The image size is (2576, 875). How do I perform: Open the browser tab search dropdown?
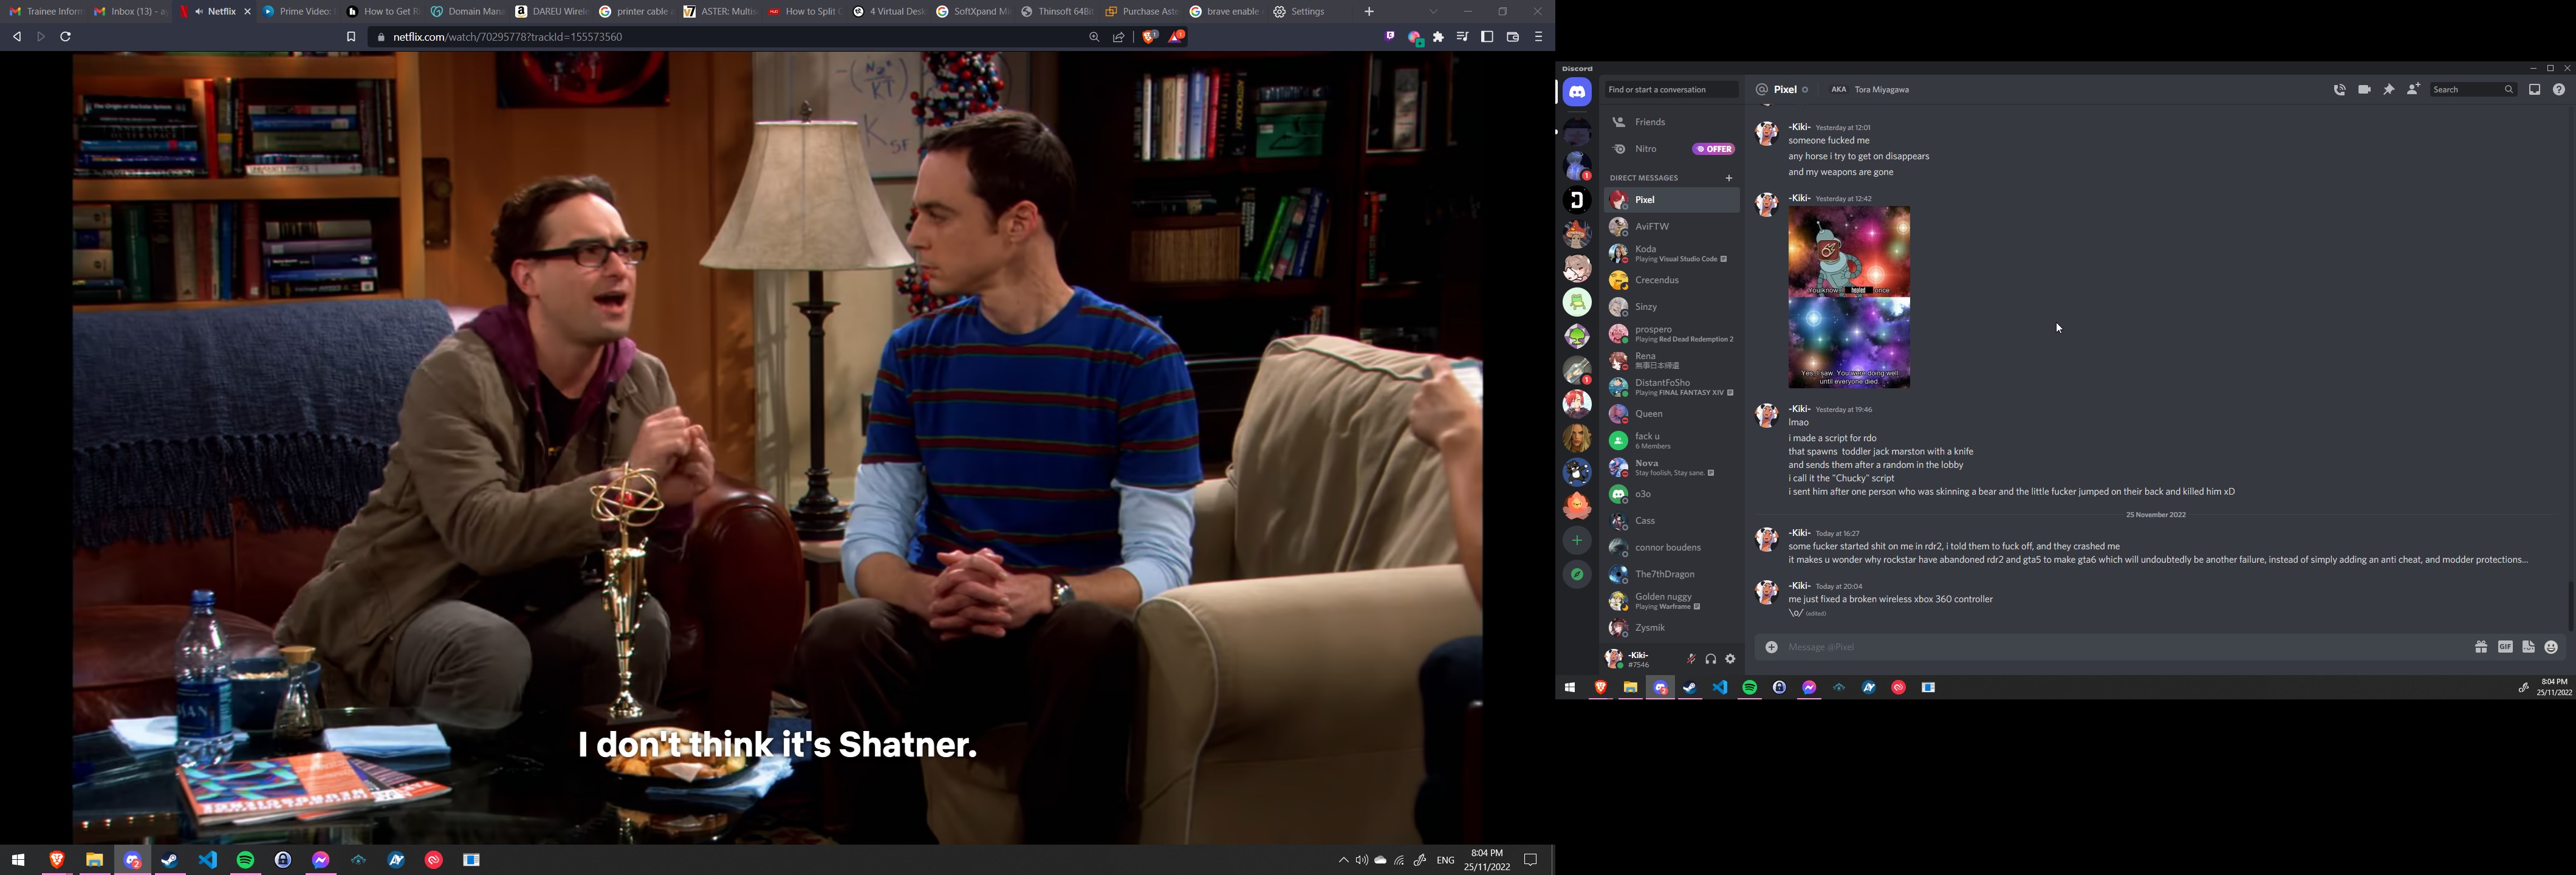pyautogui.click(x=1433, y=12)
